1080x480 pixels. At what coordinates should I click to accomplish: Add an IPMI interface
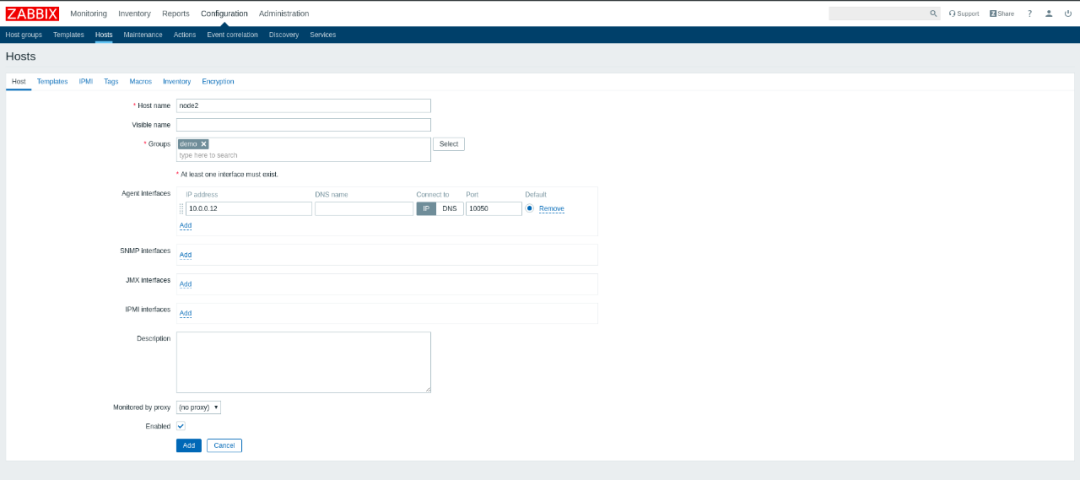click(x=185, y=313)
